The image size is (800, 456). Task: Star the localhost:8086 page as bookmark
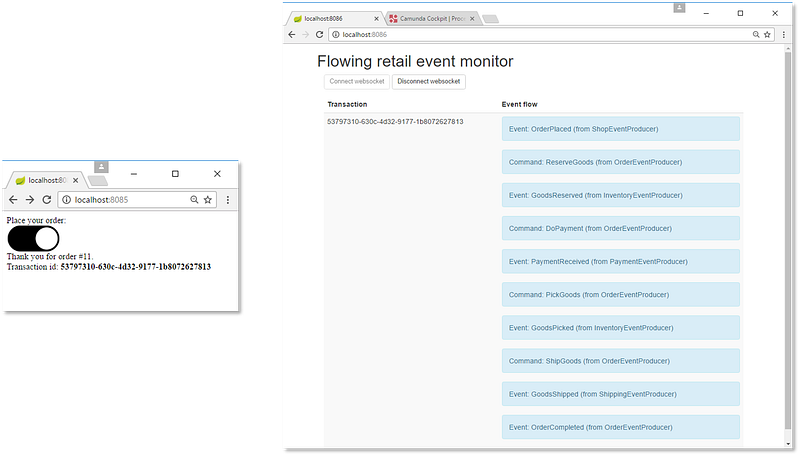coord(769,34)
